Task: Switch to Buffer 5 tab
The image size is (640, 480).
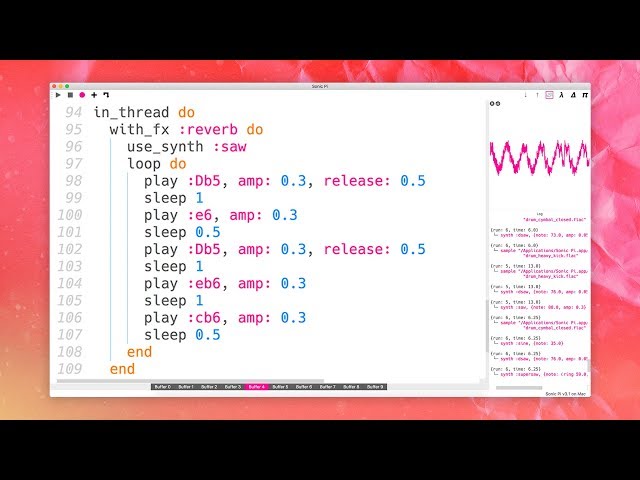Action: pyautogui.click(x=280, y=387)
